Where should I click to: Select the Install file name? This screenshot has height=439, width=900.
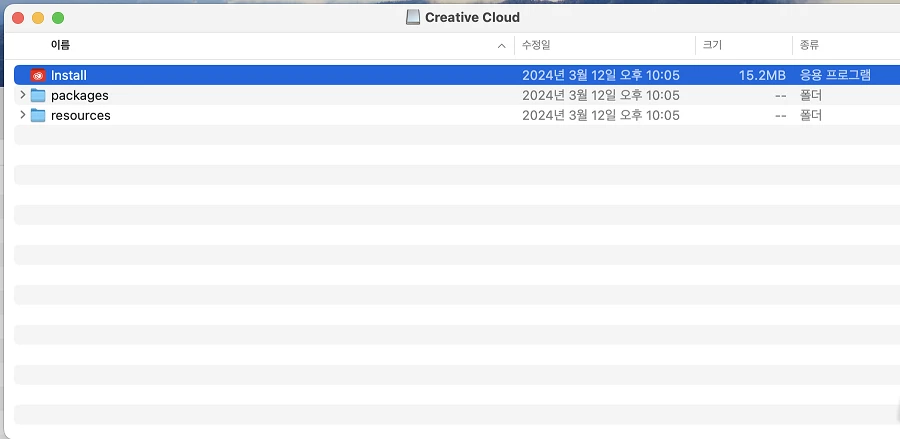point(69,75)
